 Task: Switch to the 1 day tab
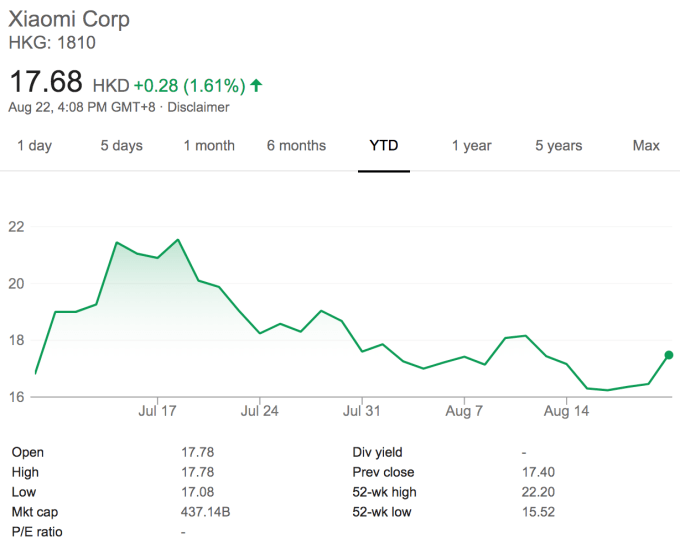[x=34, y=146]
